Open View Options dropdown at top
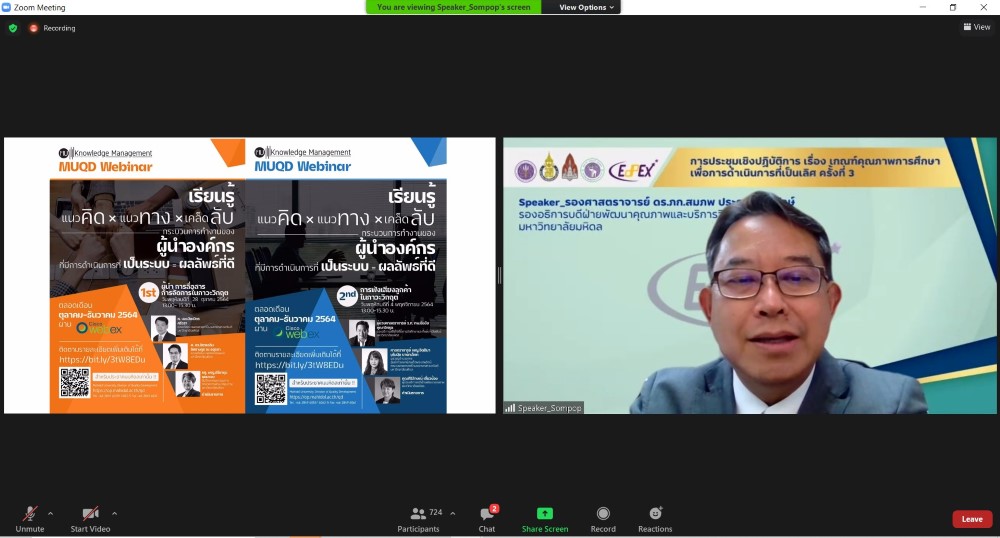The width and height of the screenshot is (1000, 538). 586,7
